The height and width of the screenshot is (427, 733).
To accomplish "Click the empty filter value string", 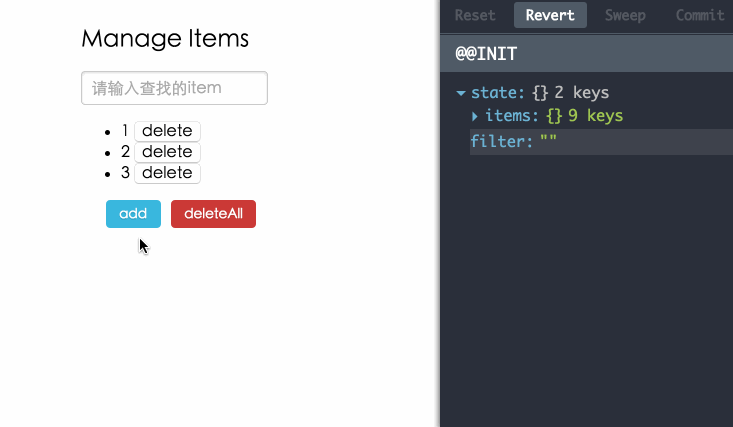I will (x=548, y=142).
